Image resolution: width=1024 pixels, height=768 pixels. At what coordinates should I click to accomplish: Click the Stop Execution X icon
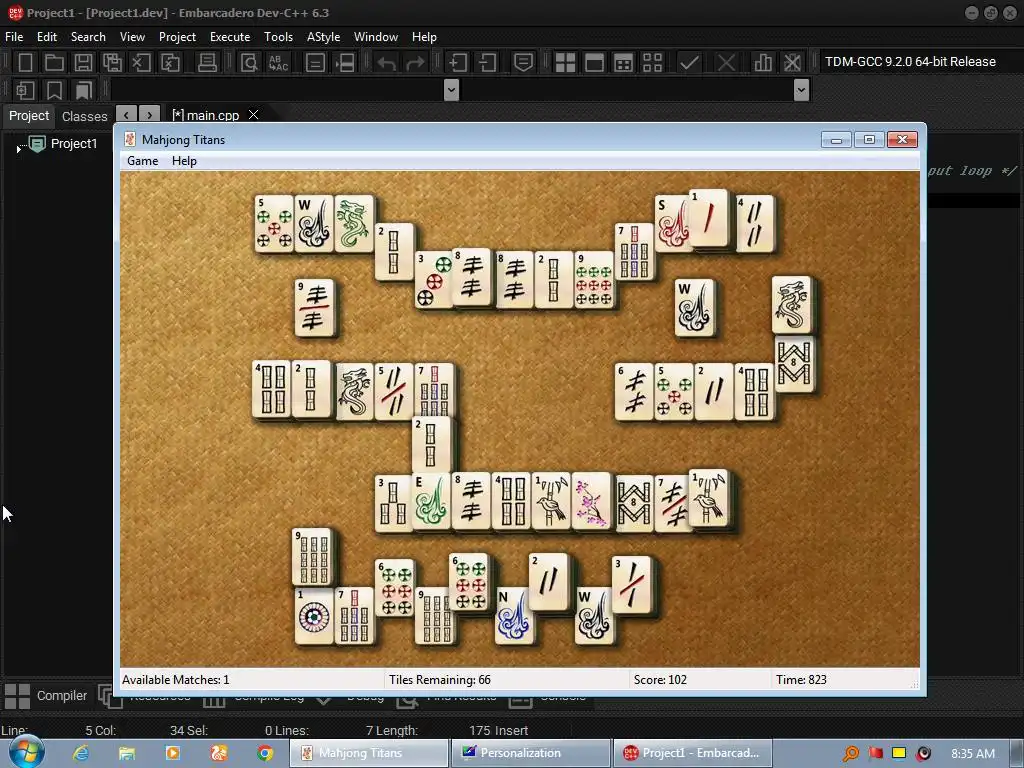click(x=726, y=63)
